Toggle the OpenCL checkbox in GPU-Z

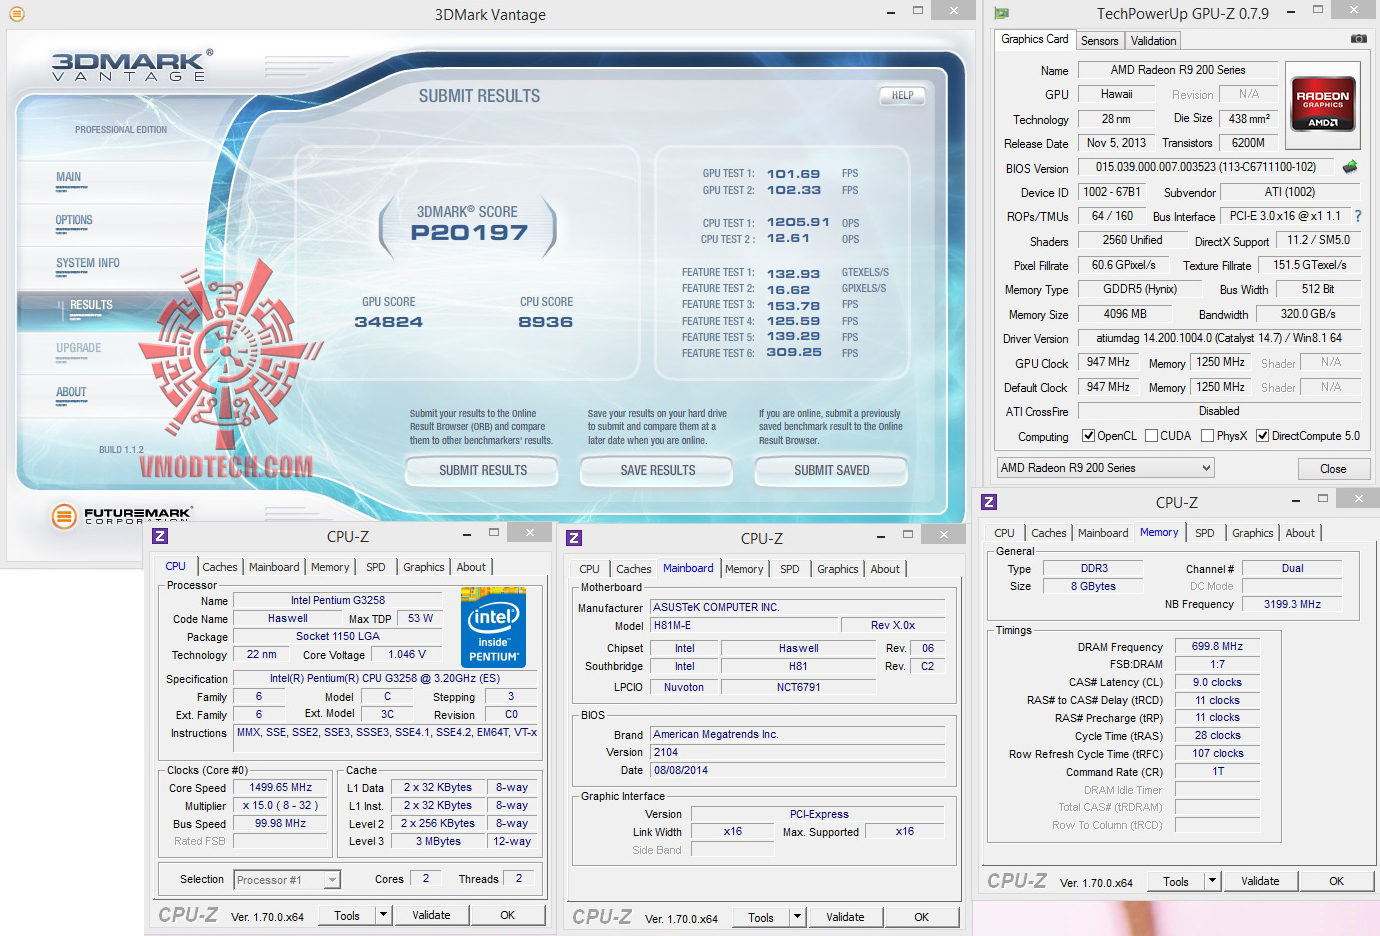coord(1089,436)
